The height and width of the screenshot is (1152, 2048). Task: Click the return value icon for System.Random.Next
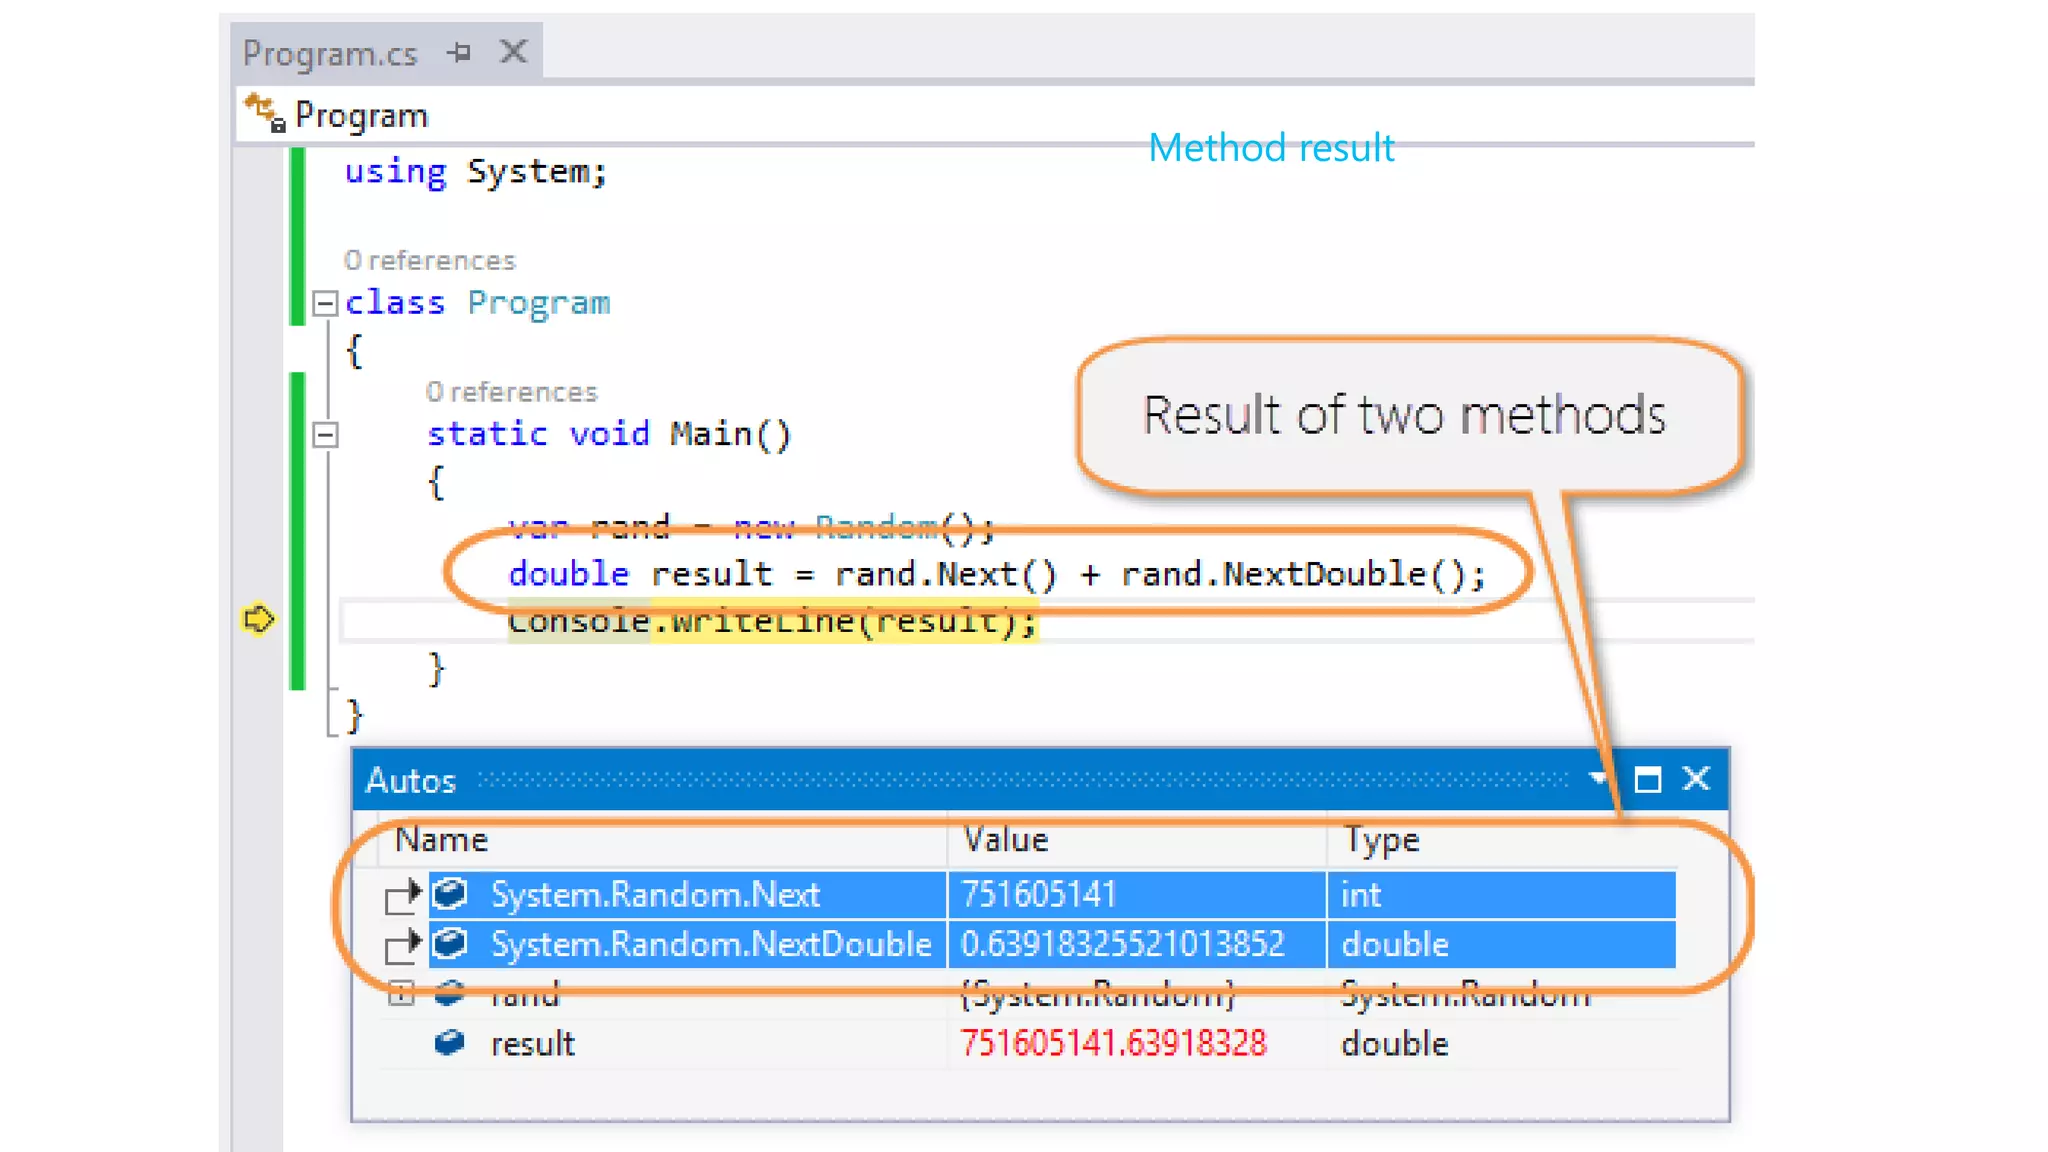point(450,893)
